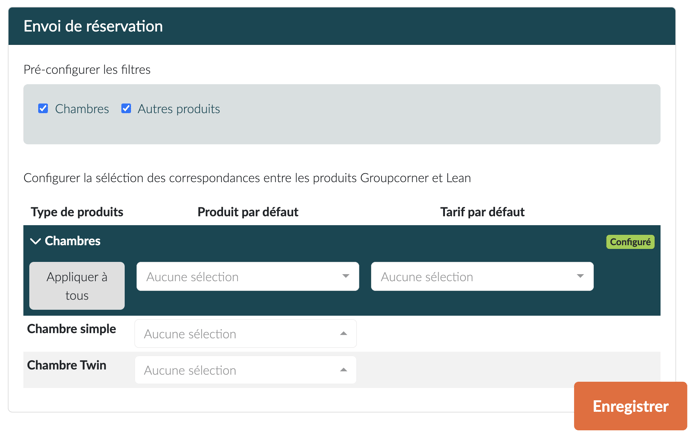Save with the Enregistrer button
Image resolution: width=688 pixels, height=437 pixels.
click(630, 406)
